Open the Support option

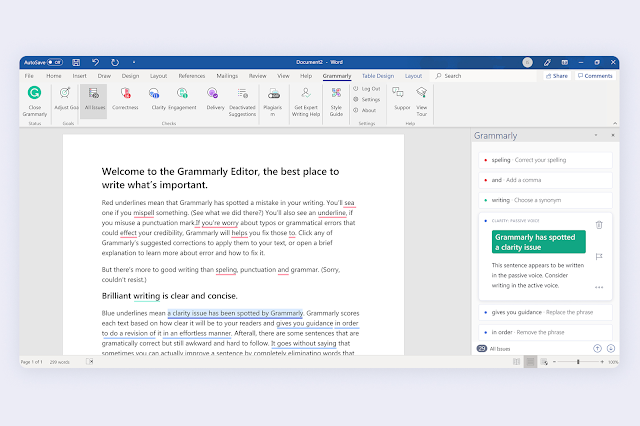tap(400, 98)
